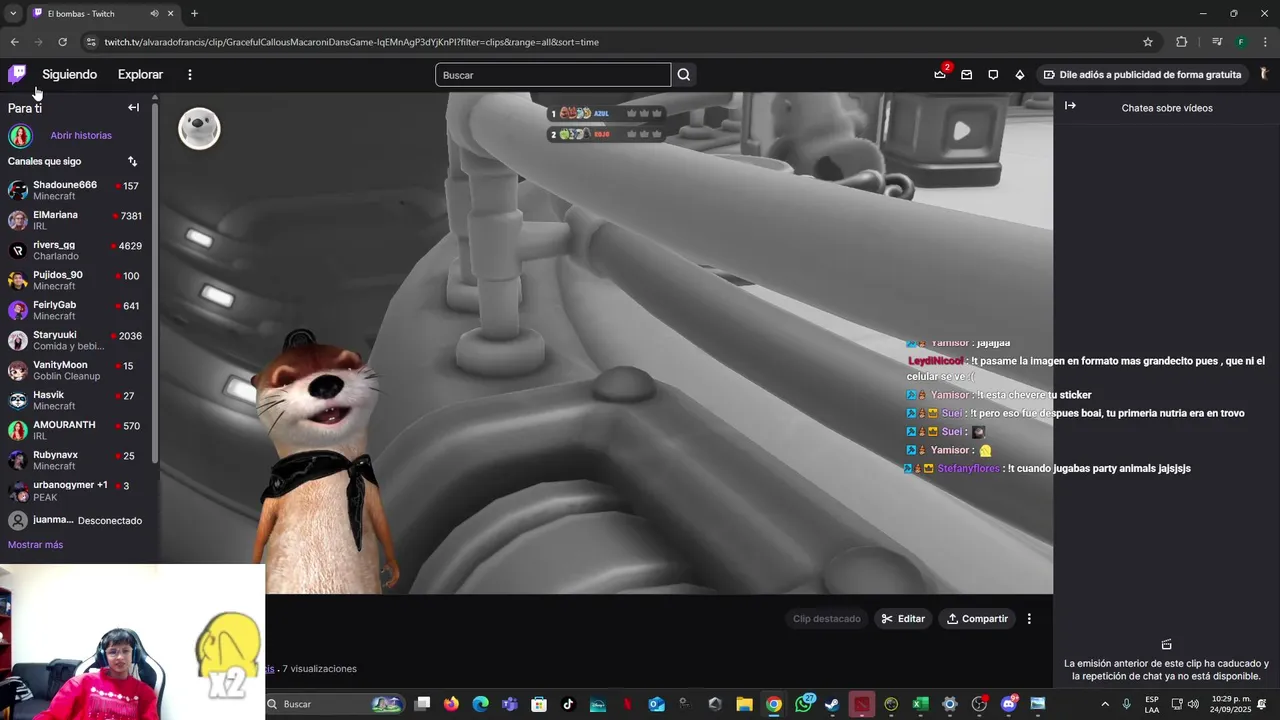The image size is (1280, 720).
Task: Open the Prime loot crown icon
Action: (940, 74)
